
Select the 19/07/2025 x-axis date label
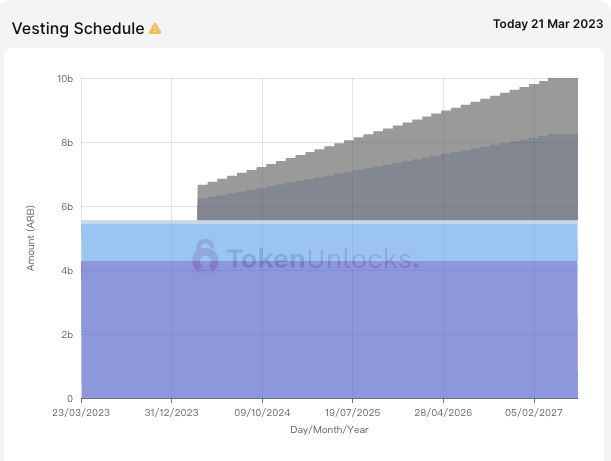click(352, 412)
